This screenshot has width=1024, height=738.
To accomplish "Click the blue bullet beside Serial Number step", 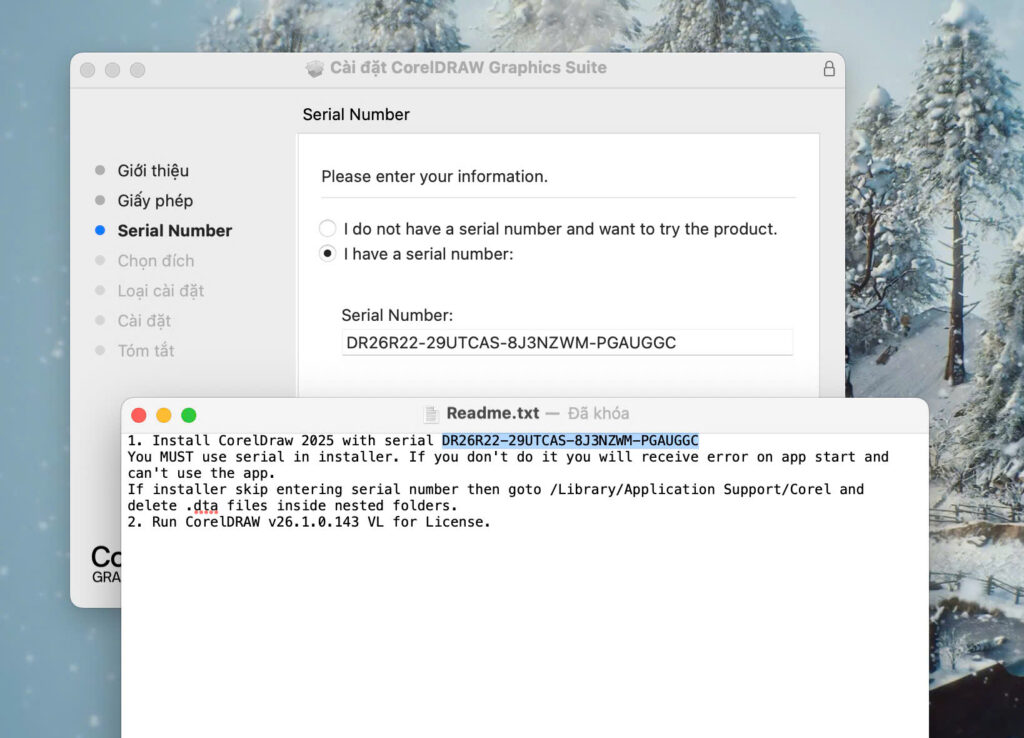I will 99,230.
